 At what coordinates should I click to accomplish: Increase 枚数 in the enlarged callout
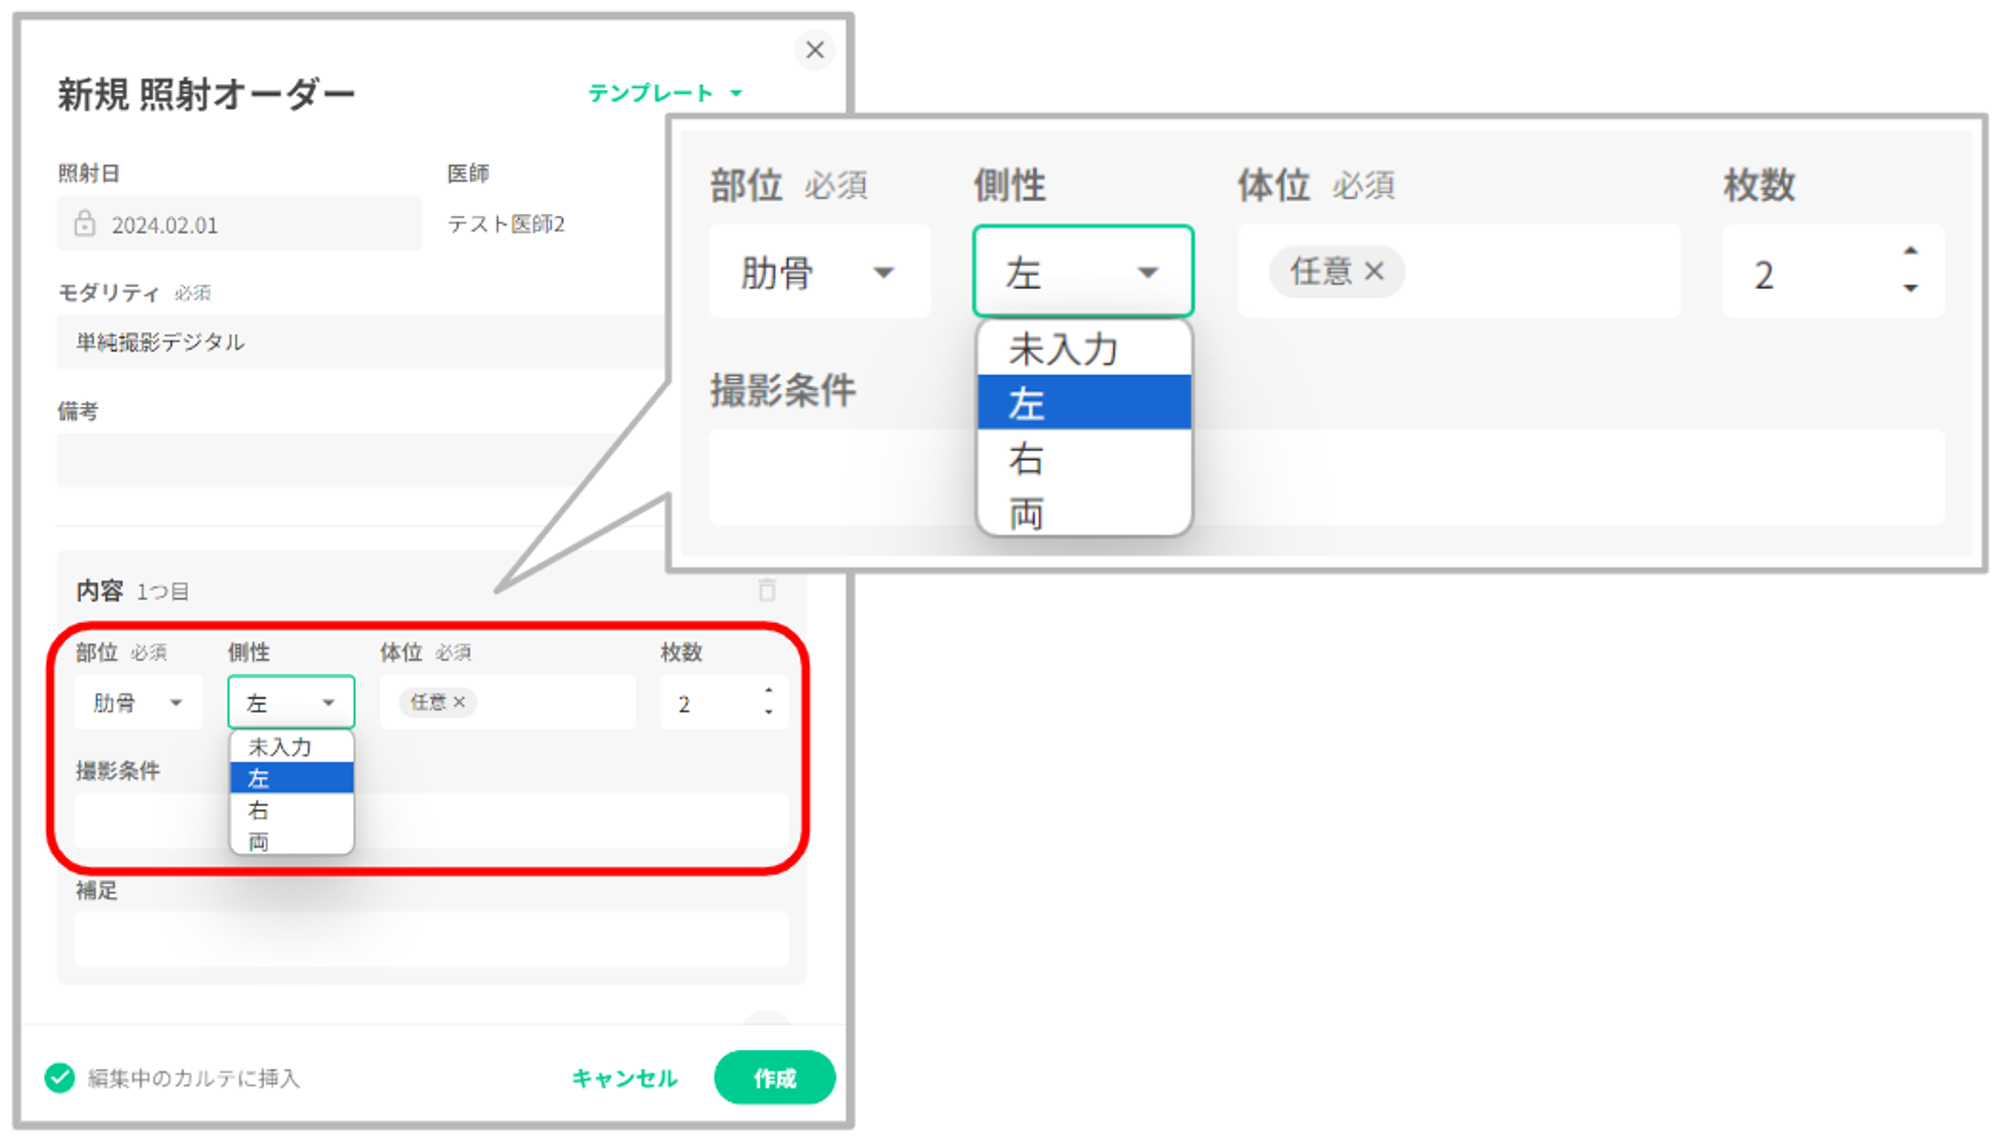pyautogui.click(x=1910, y=251)
